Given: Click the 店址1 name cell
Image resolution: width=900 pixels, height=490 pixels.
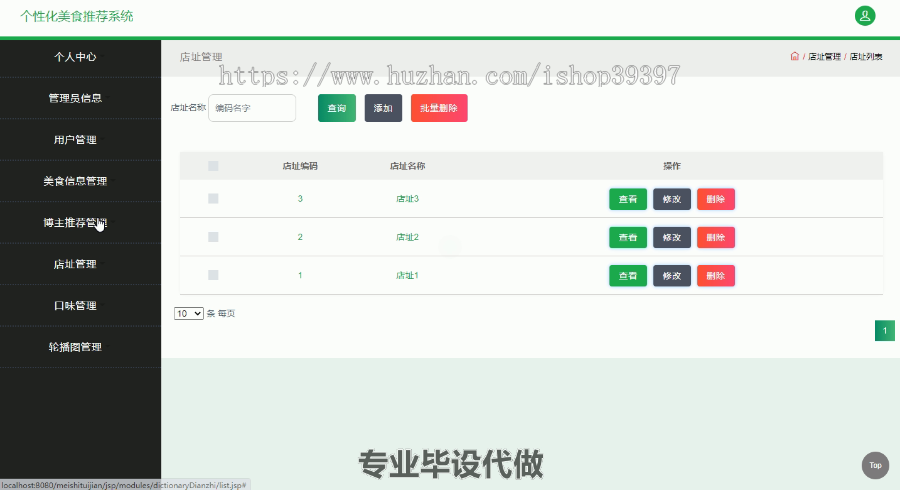Looking at the screenshot, I should coord(408,275).
